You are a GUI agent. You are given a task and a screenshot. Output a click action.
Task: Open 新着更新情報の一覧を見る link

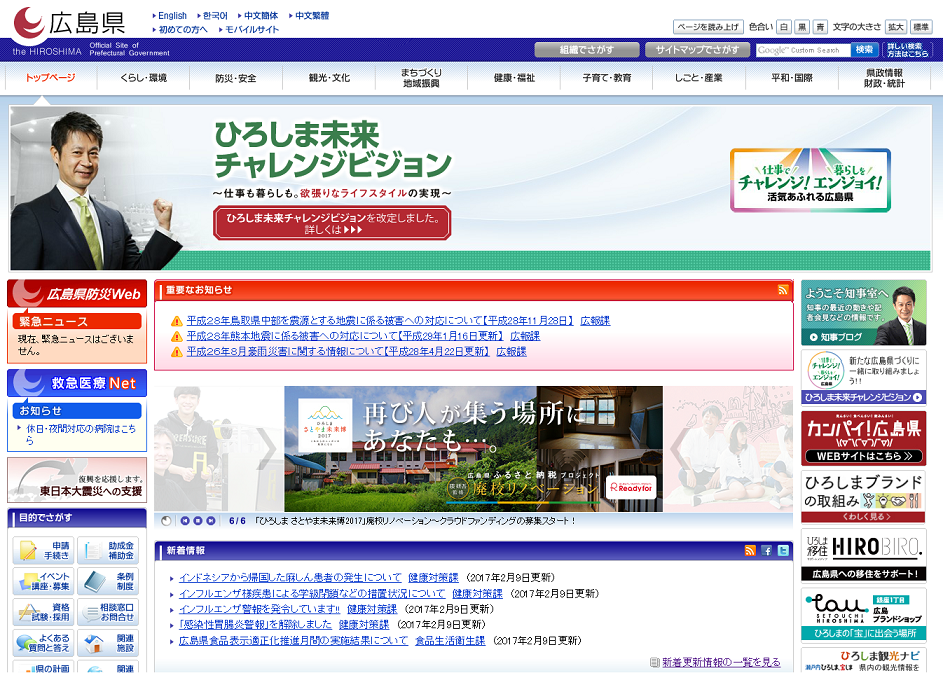tap(721, 662)
